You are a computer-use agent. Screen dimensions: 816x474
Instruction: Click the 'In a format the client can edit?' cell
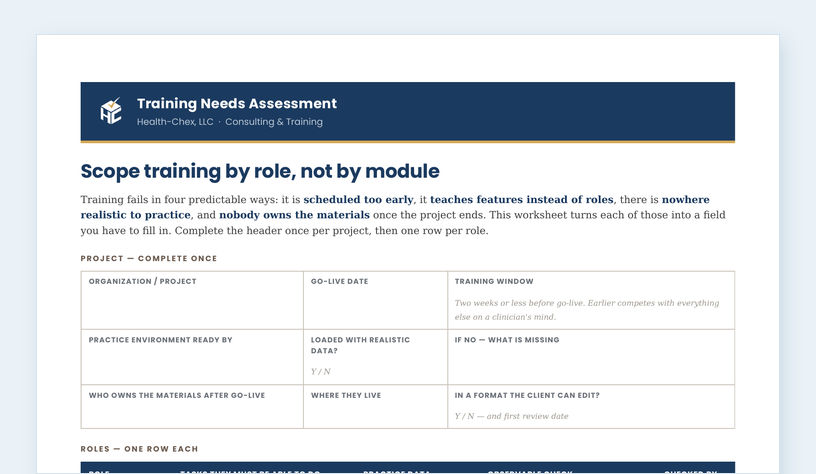pyautogui.click(x=591, y=407)
